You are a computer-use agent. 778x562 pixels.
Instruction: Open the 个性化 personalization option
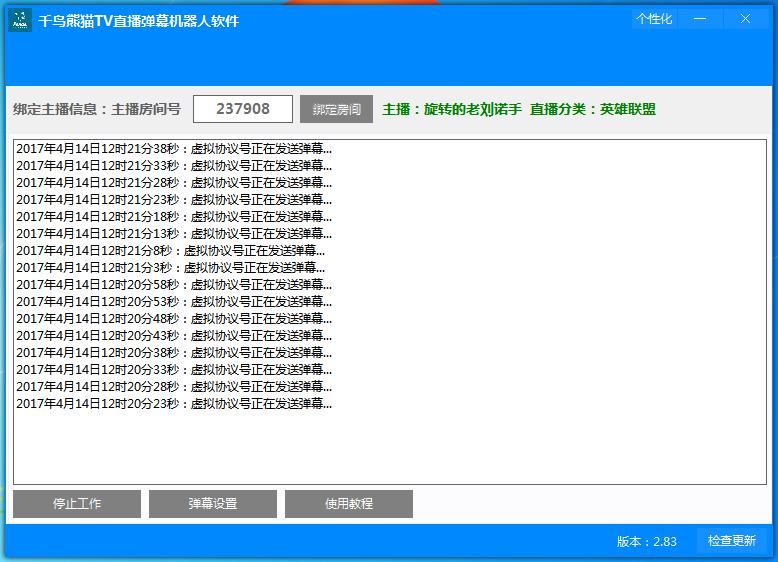tap(654, 19)
